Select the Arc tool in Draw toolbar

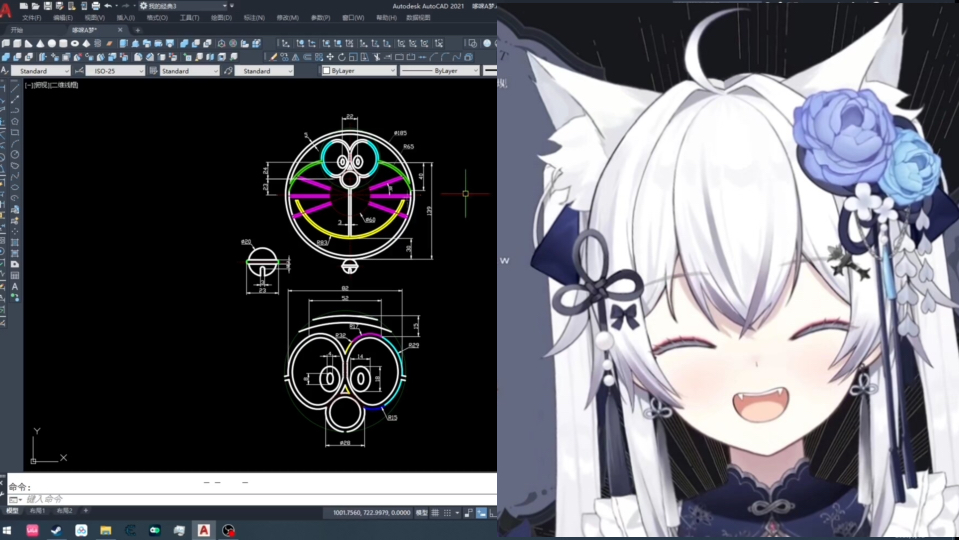[15, 144]
